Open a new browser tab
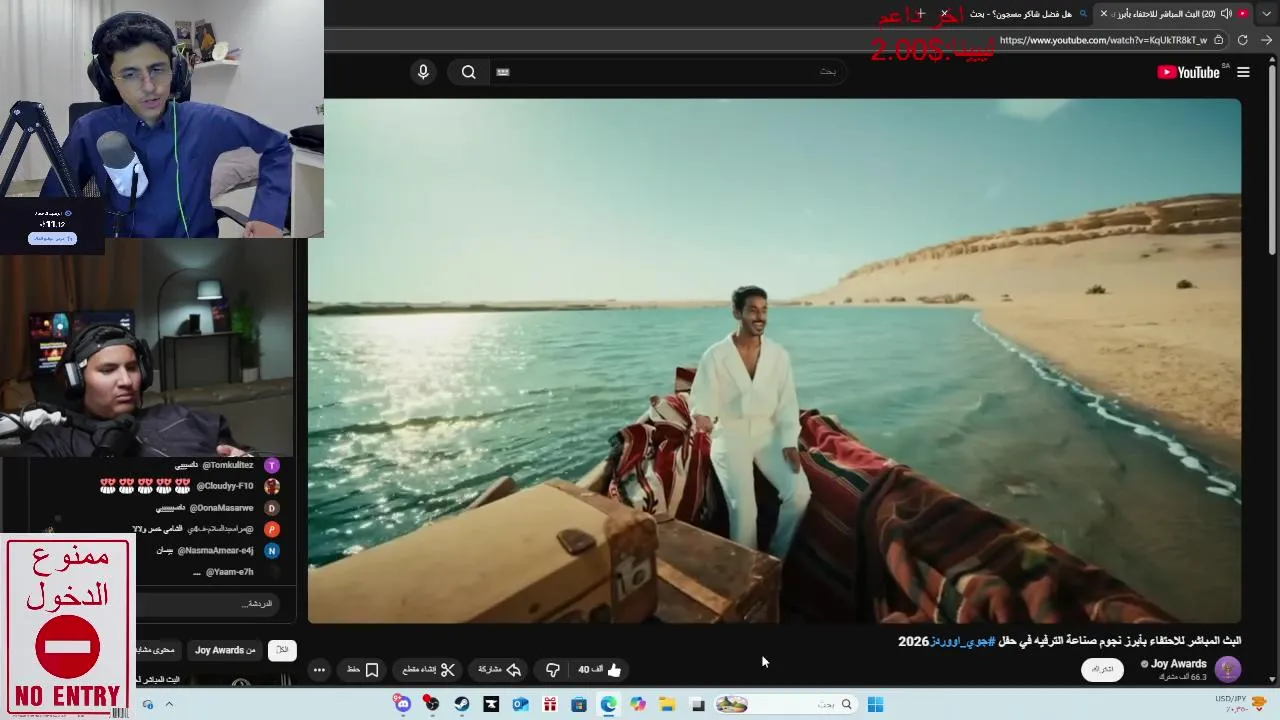This screenshot has width=1280, height=720. (x=921, y=13)
